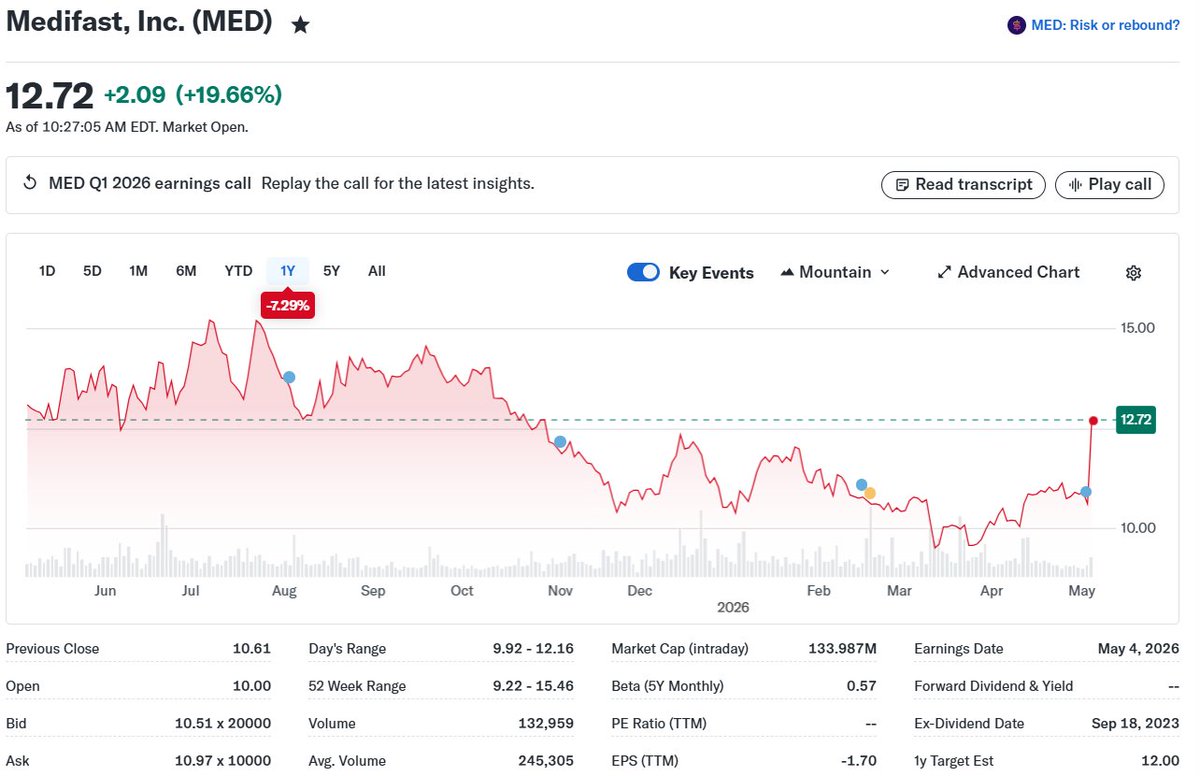The height and width of the screenshot is (776, 1200).
Task: Click the red current price dot on chart
Action: pyautogui.click(x=1093, y=420)
